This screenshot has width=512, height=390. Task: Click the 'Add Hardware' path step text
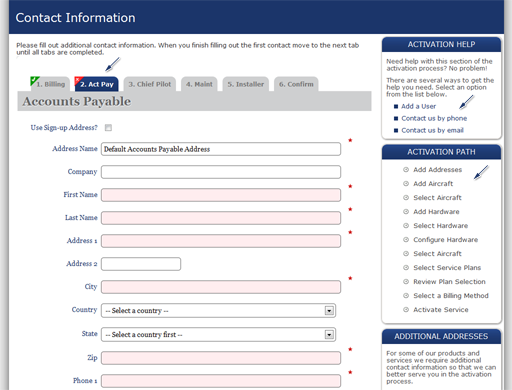click(x=436, y=212)
